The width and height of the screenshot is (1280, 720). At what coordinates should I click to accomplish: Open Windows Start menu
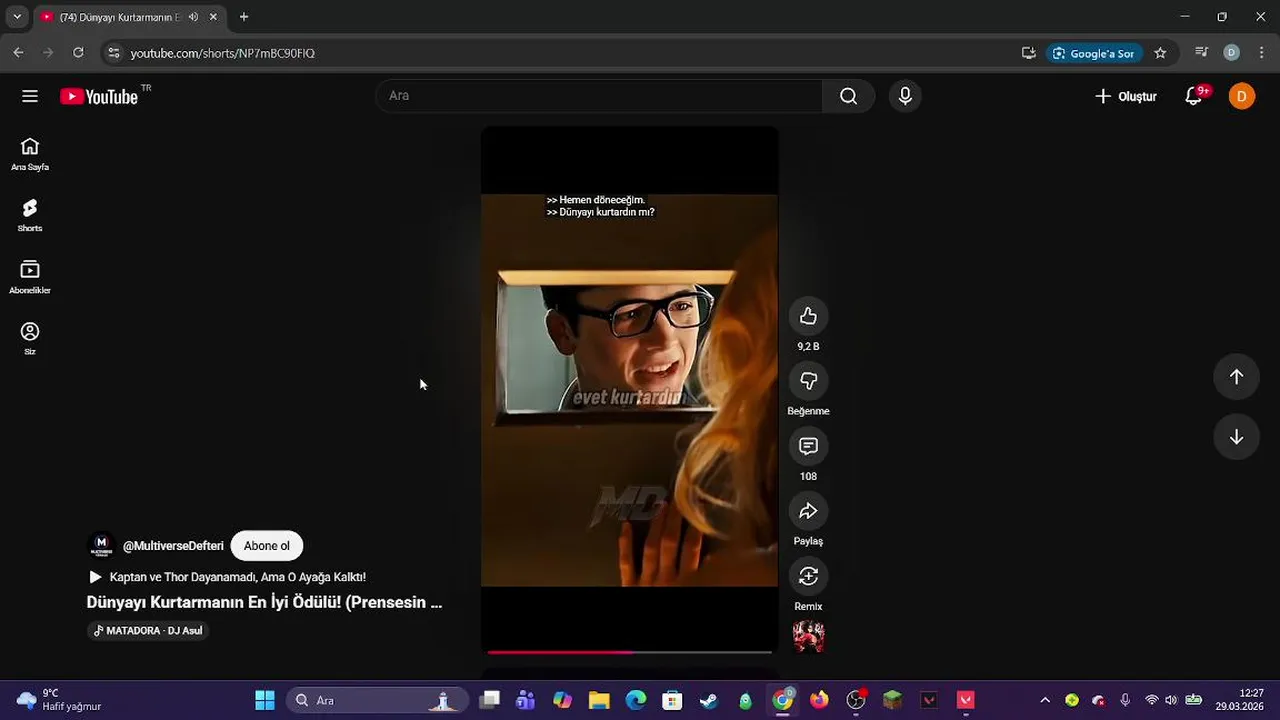pyautogui.click(x=265, y=700)
